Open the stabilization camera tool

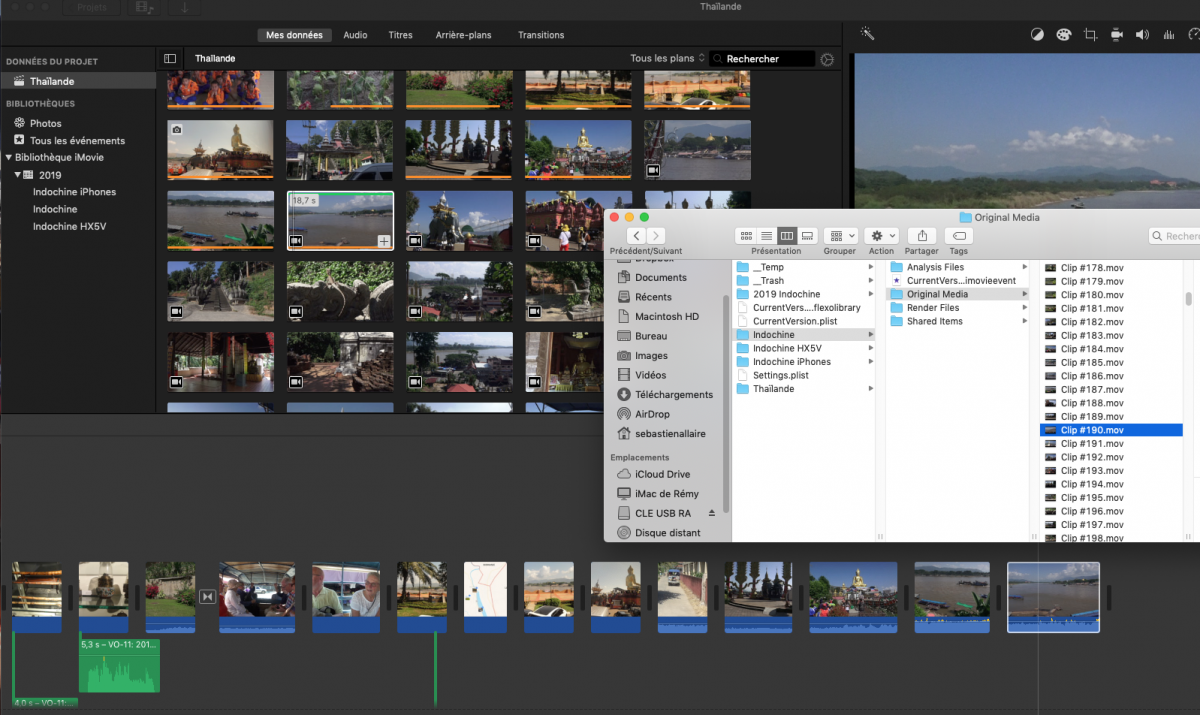[1116, 35]
